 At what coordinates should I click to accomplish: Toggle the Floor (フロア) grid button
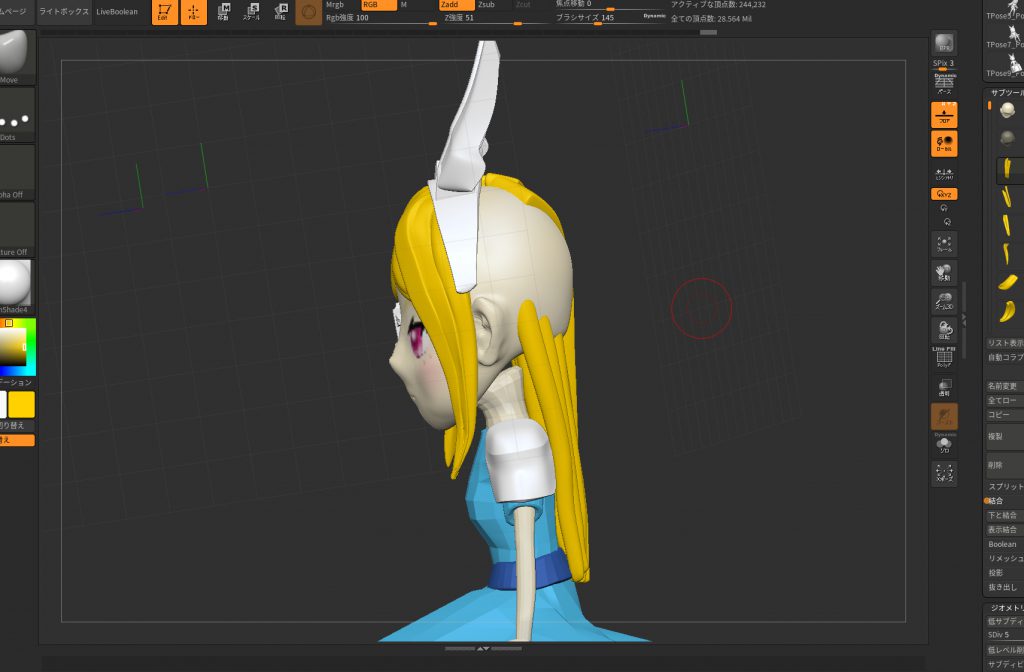point(944,115)
